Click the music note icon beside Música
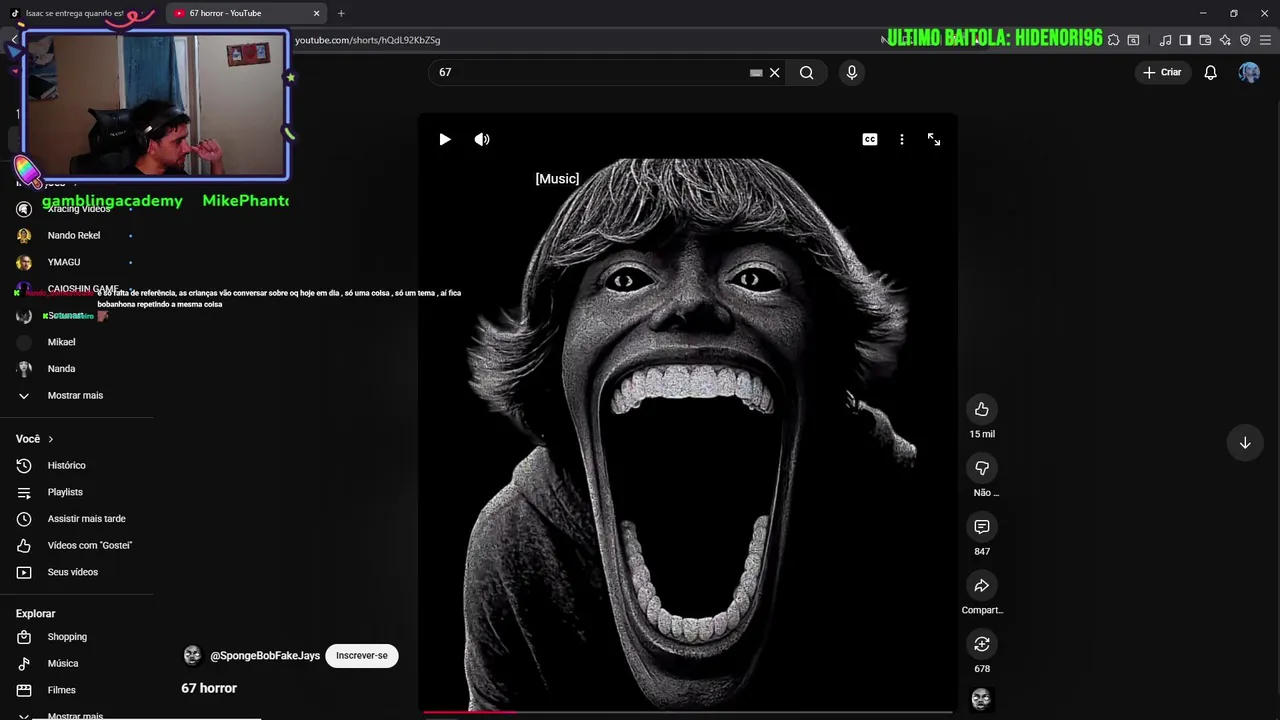Viewport: 1280px width, 720px height. point(24,663)
